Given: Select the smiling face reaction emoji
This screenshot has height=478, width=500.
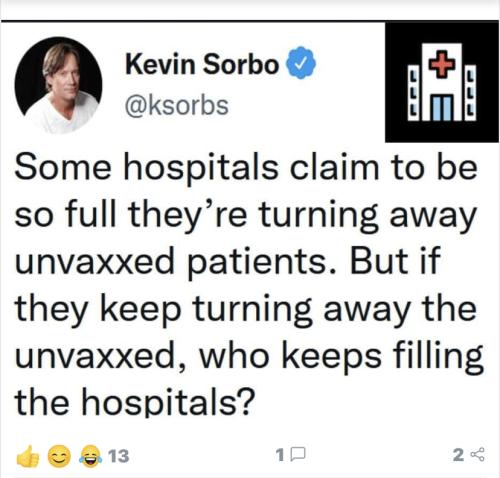Looking at the screenshot, I should tap(59, 456).
